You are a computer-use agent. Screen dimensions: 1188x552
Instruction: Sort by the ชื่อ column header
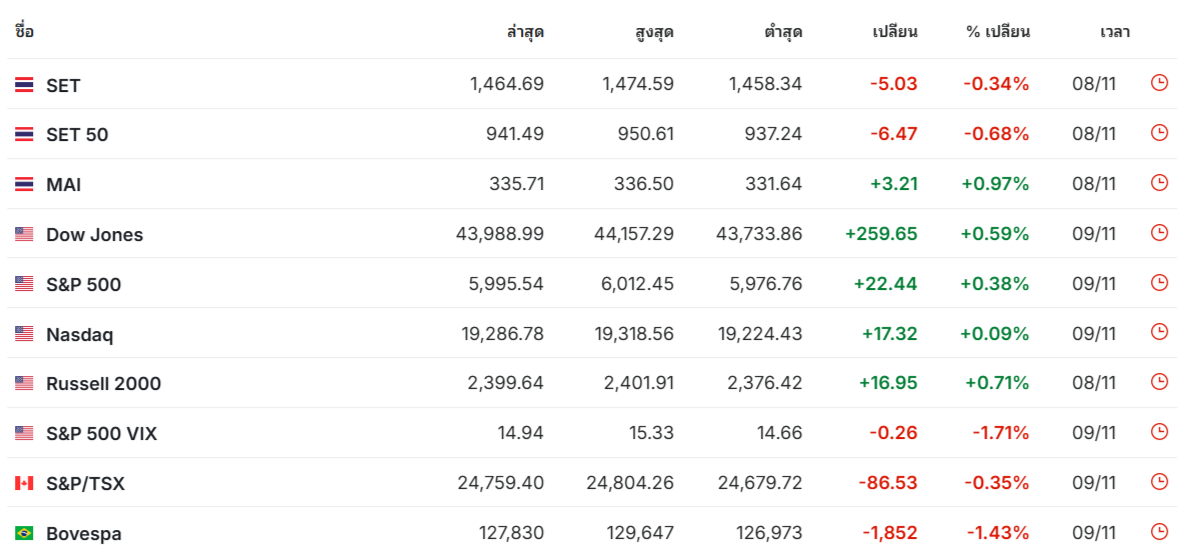24,32
